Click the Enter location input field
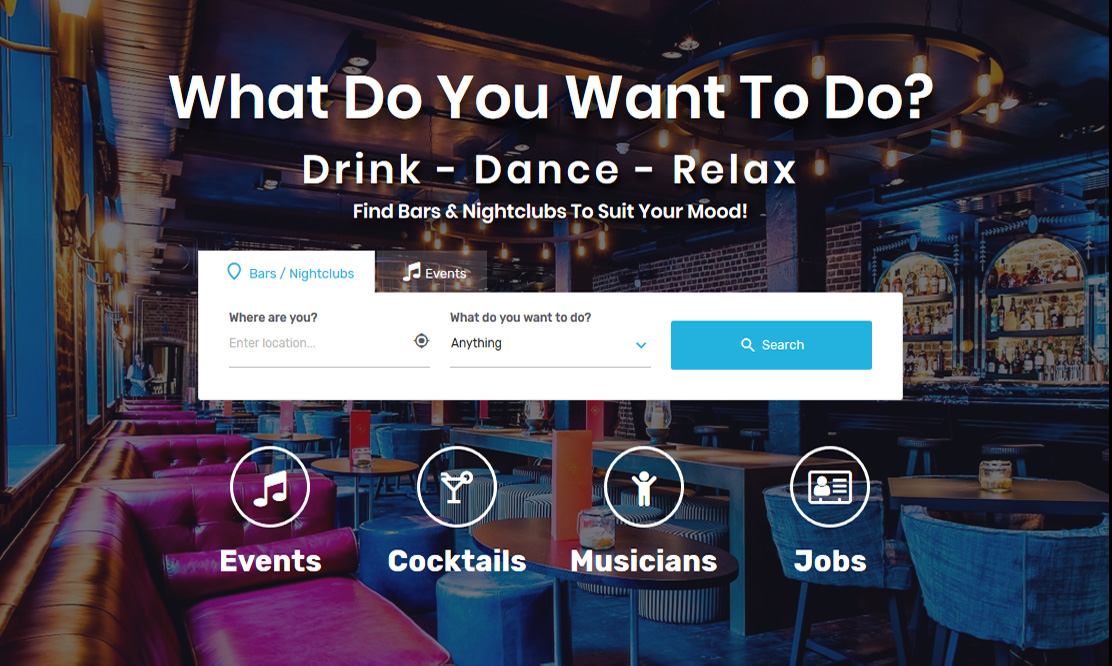The image size is (1112, 666). coord(321,343)
